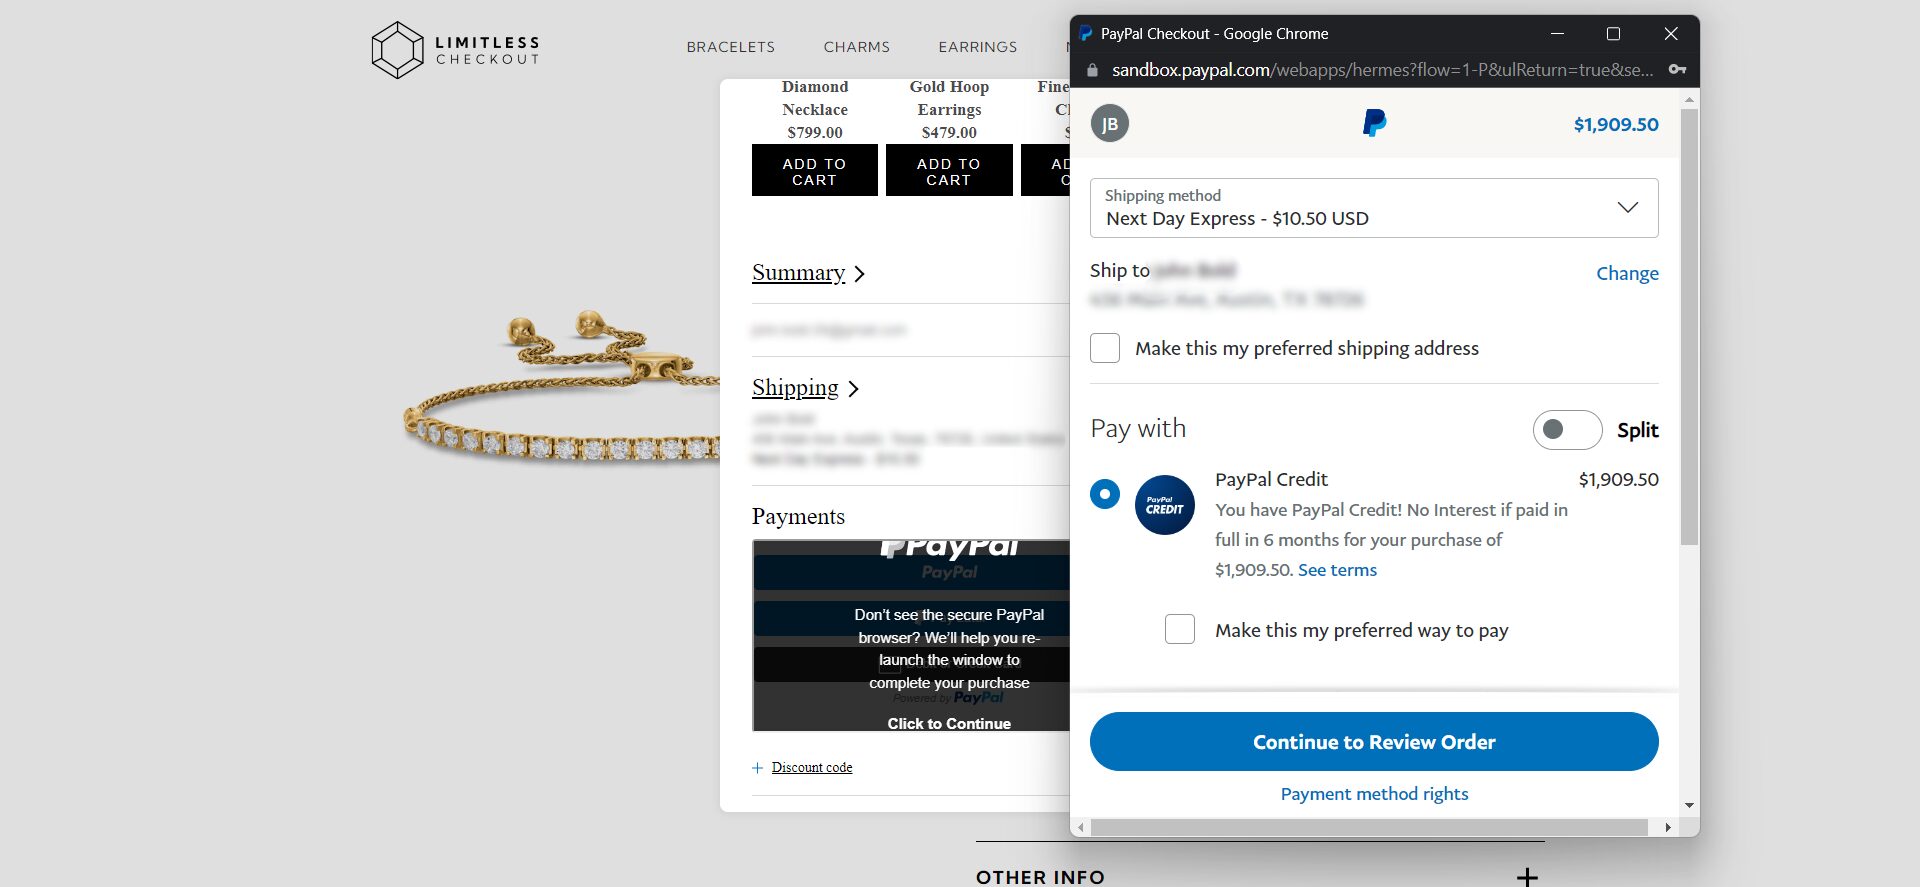Enable the Split payment toggle
1920x887 pixels.
(x=1567, y=430)
